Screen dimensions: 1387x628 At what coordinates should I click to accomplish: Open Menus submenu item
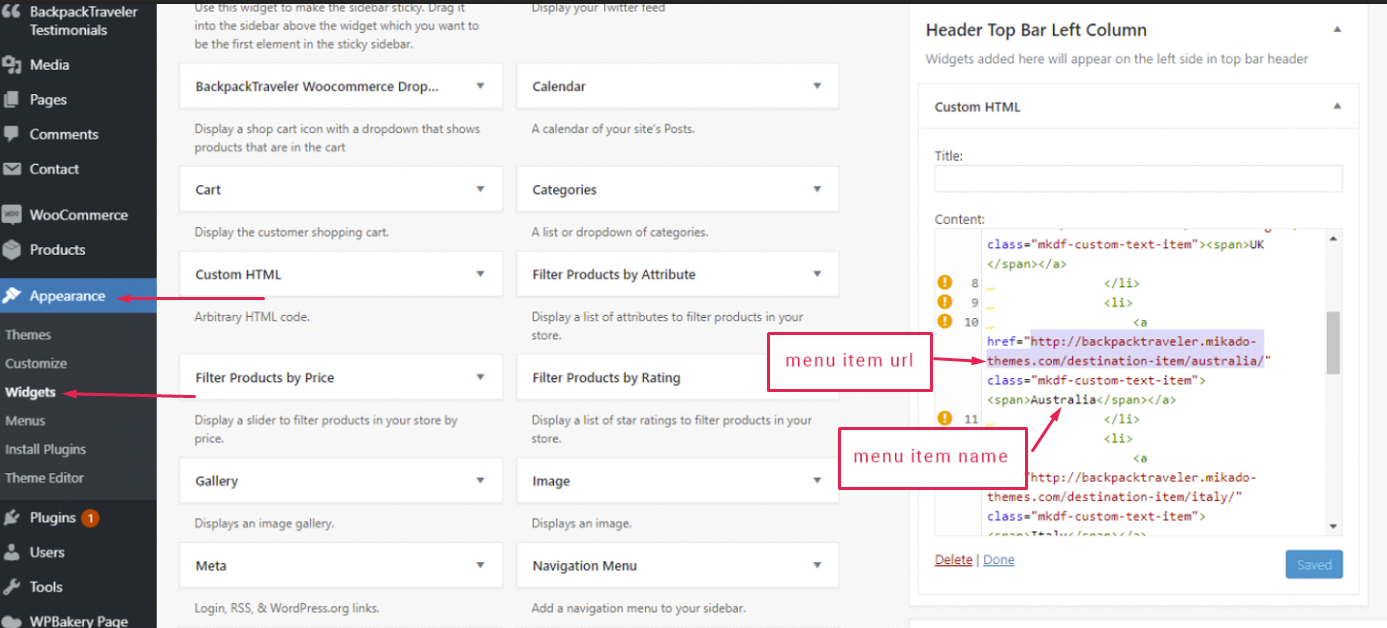click(25, 421)
